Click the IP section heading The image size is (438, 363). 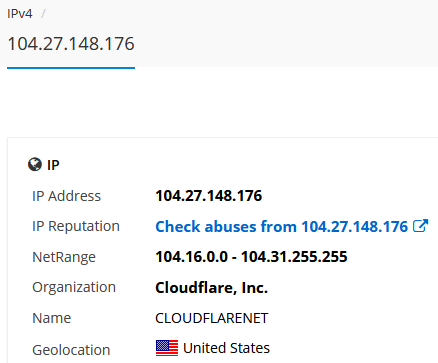tap(53, 165)
